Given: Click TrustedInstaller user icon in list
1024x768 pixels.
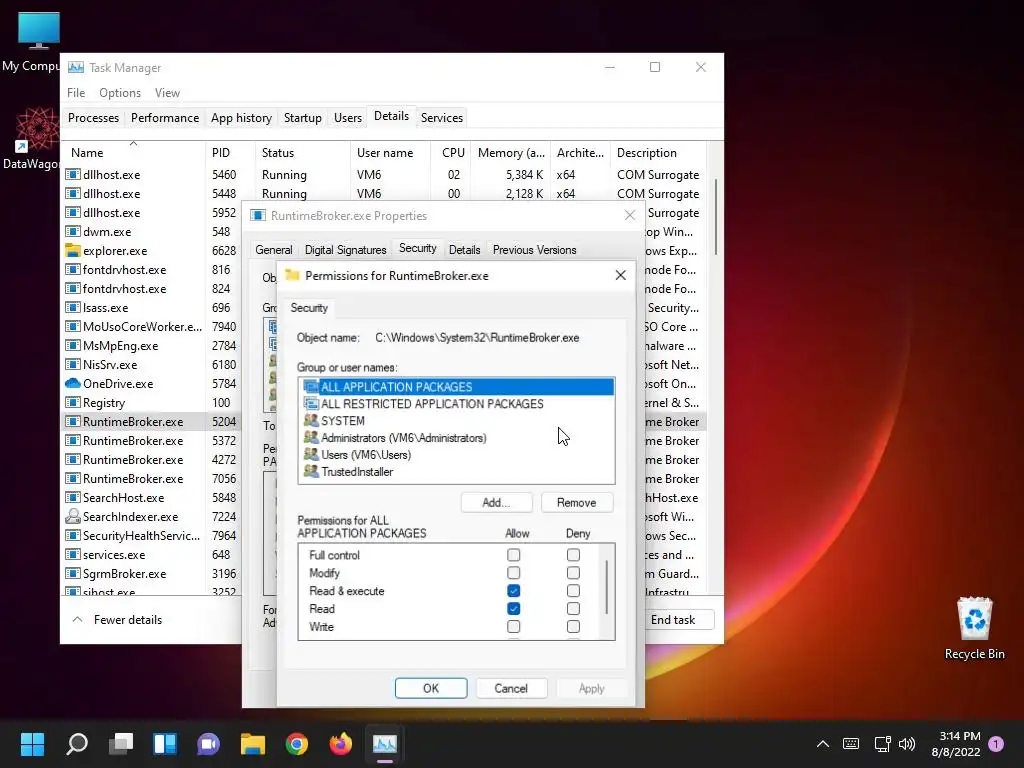Looking at the screenshot, I should tap(312, 472).
